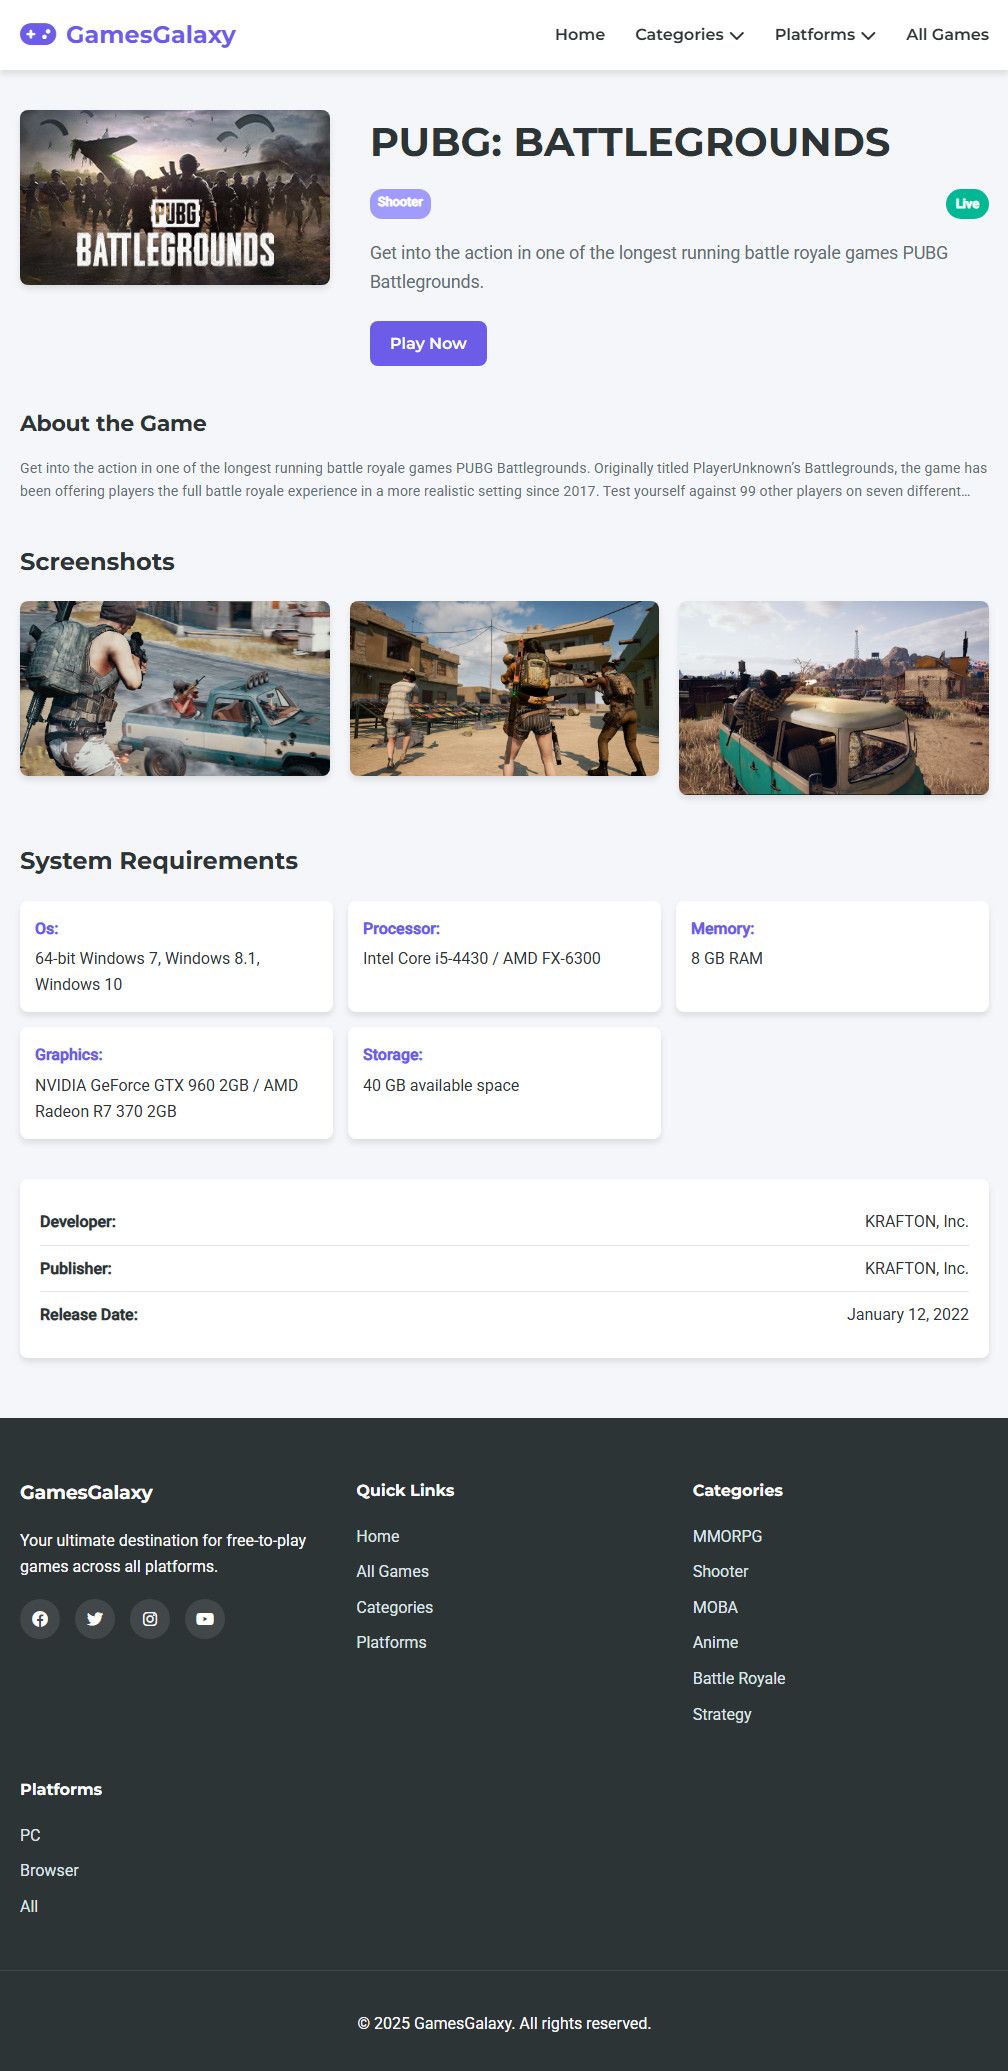Click the Publisher: label
The width and height of the screenshot is (1008, 2071).
[76, 1268]
